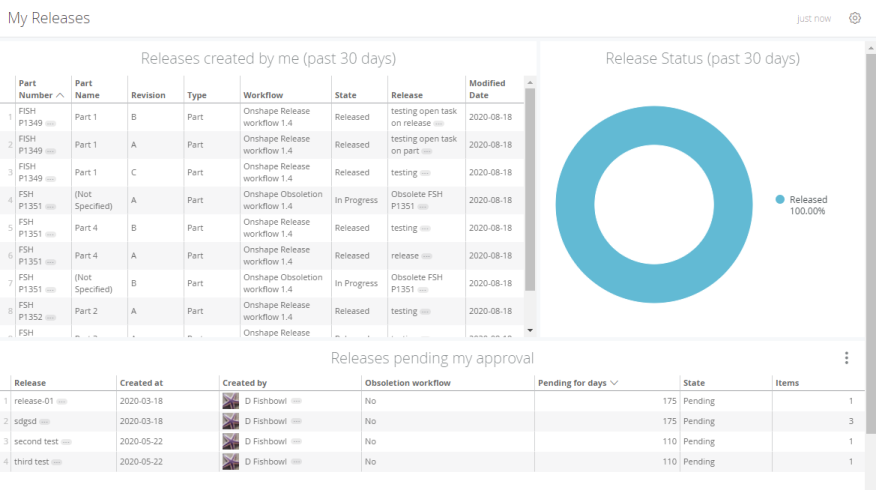876x490 pixels.
Task: Open ellipsis after 'testing open task on part'
Action: pyautogui.click(x=427, y=151)
